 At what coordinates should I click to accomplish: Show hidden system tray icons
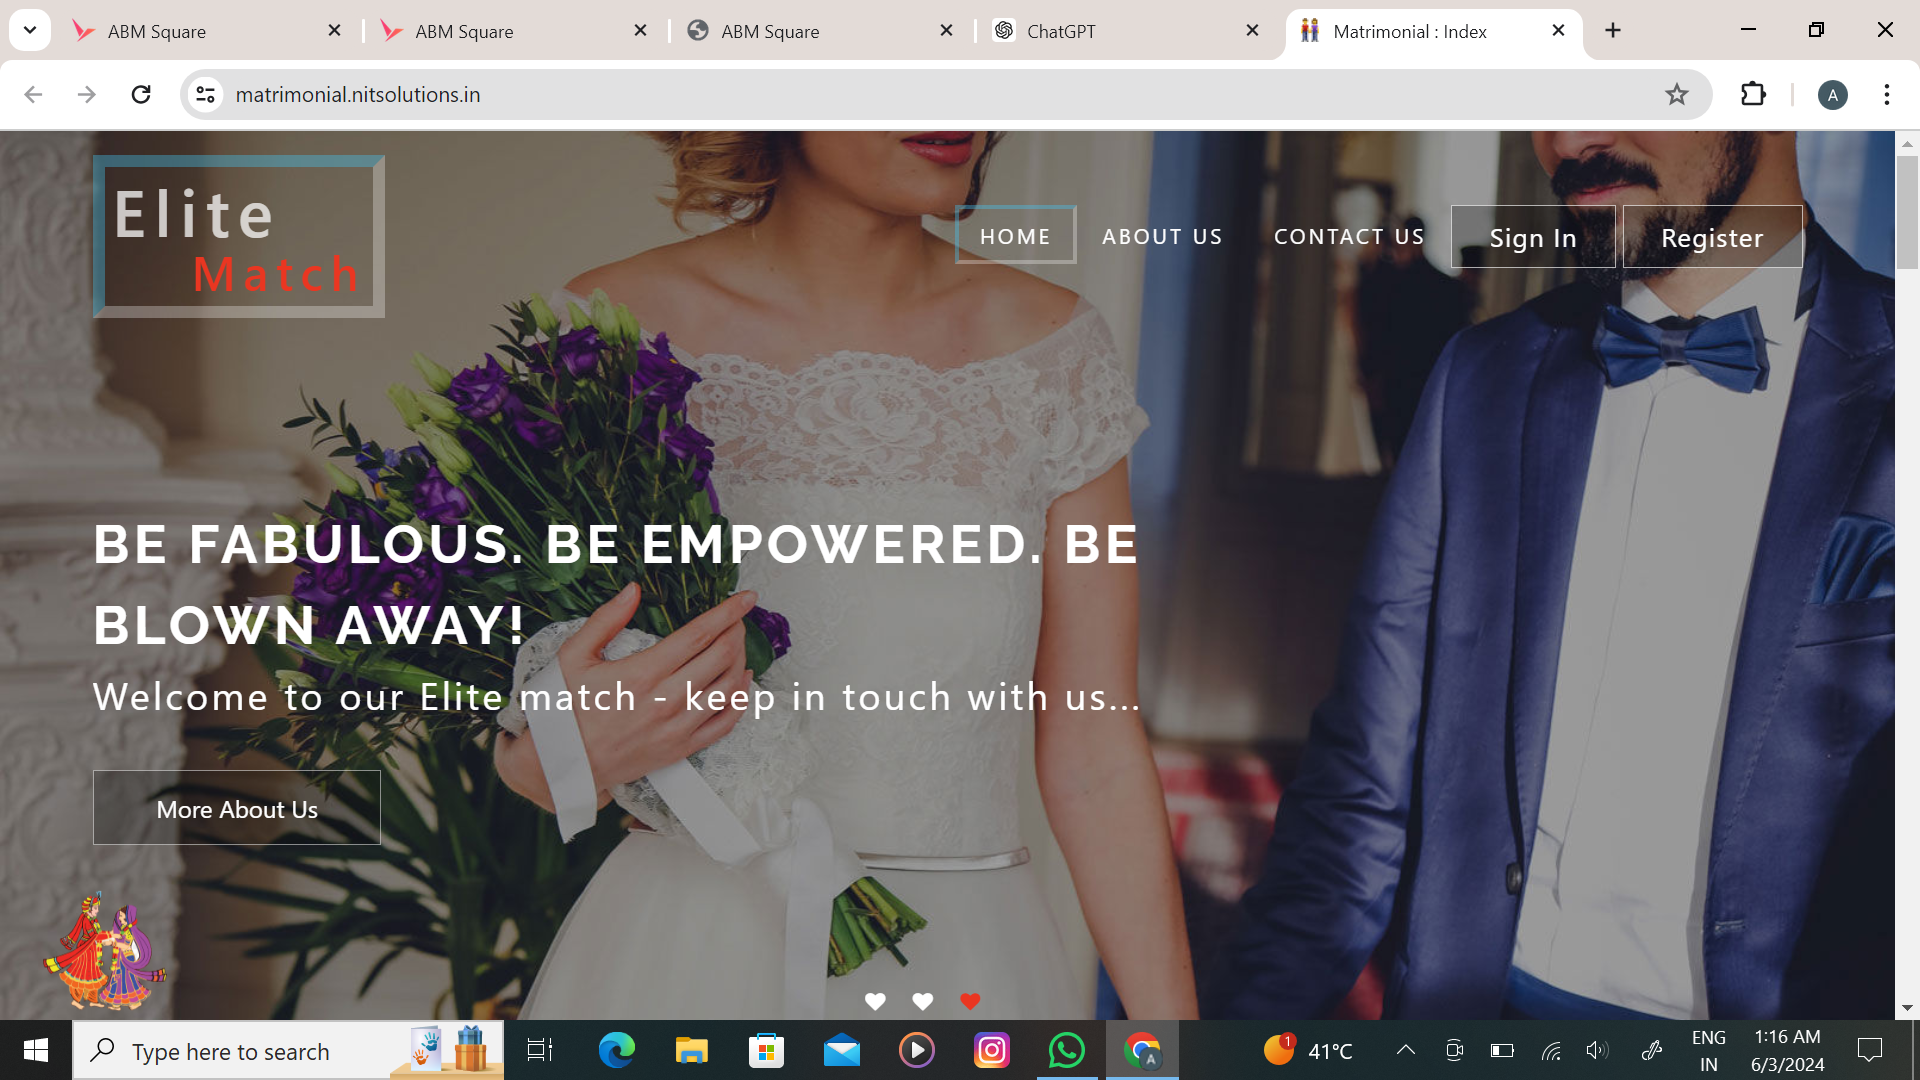(x=1405, y=1050)
